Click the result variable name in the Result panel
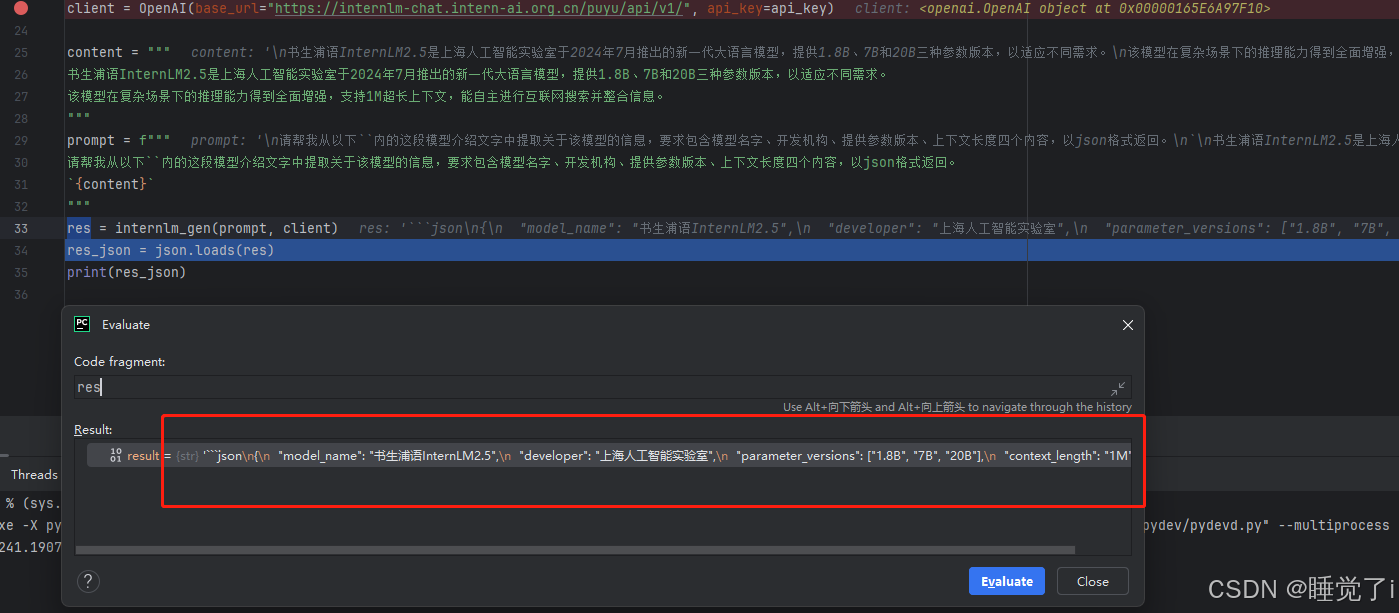This screenshot has width=1399, height=613. pyautogui.click(x=143, y=455)
